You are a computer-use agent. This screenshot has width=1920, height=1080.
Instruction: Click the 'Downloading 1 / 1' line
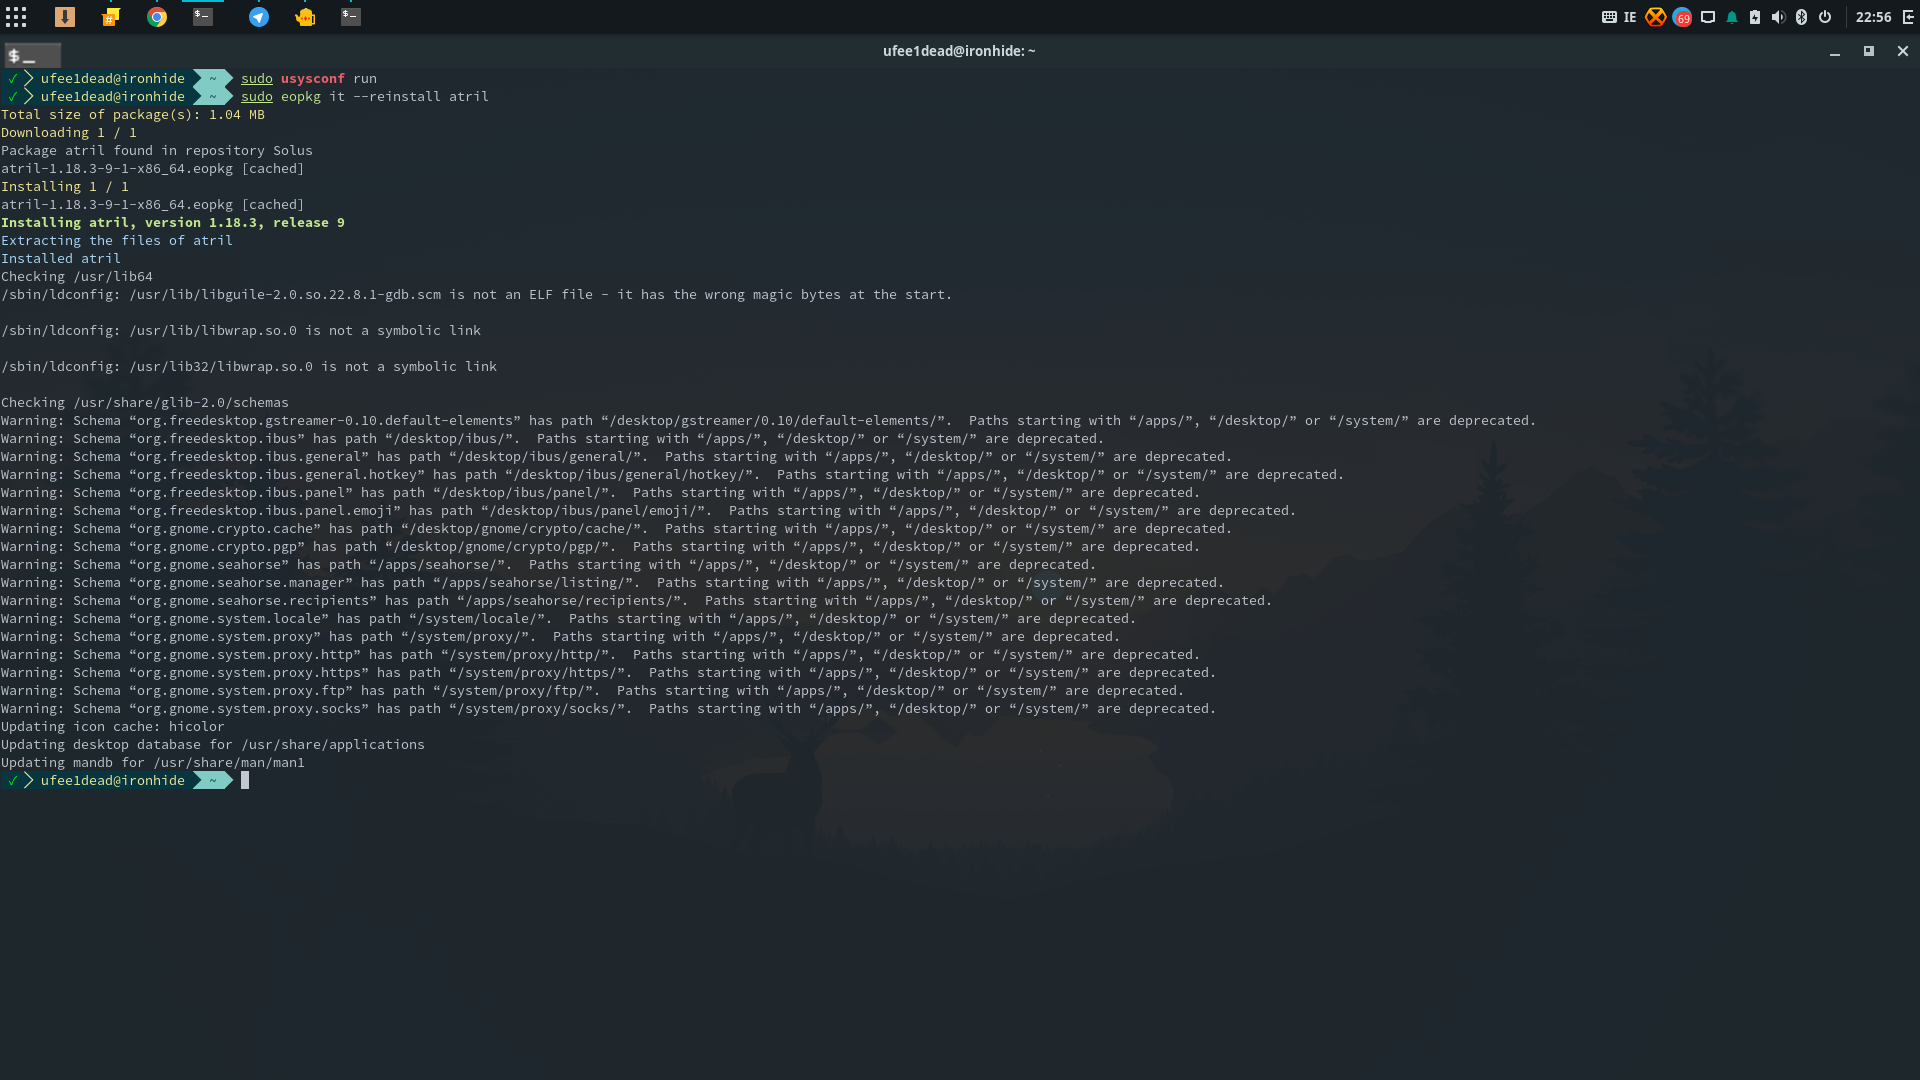[69, 132]
